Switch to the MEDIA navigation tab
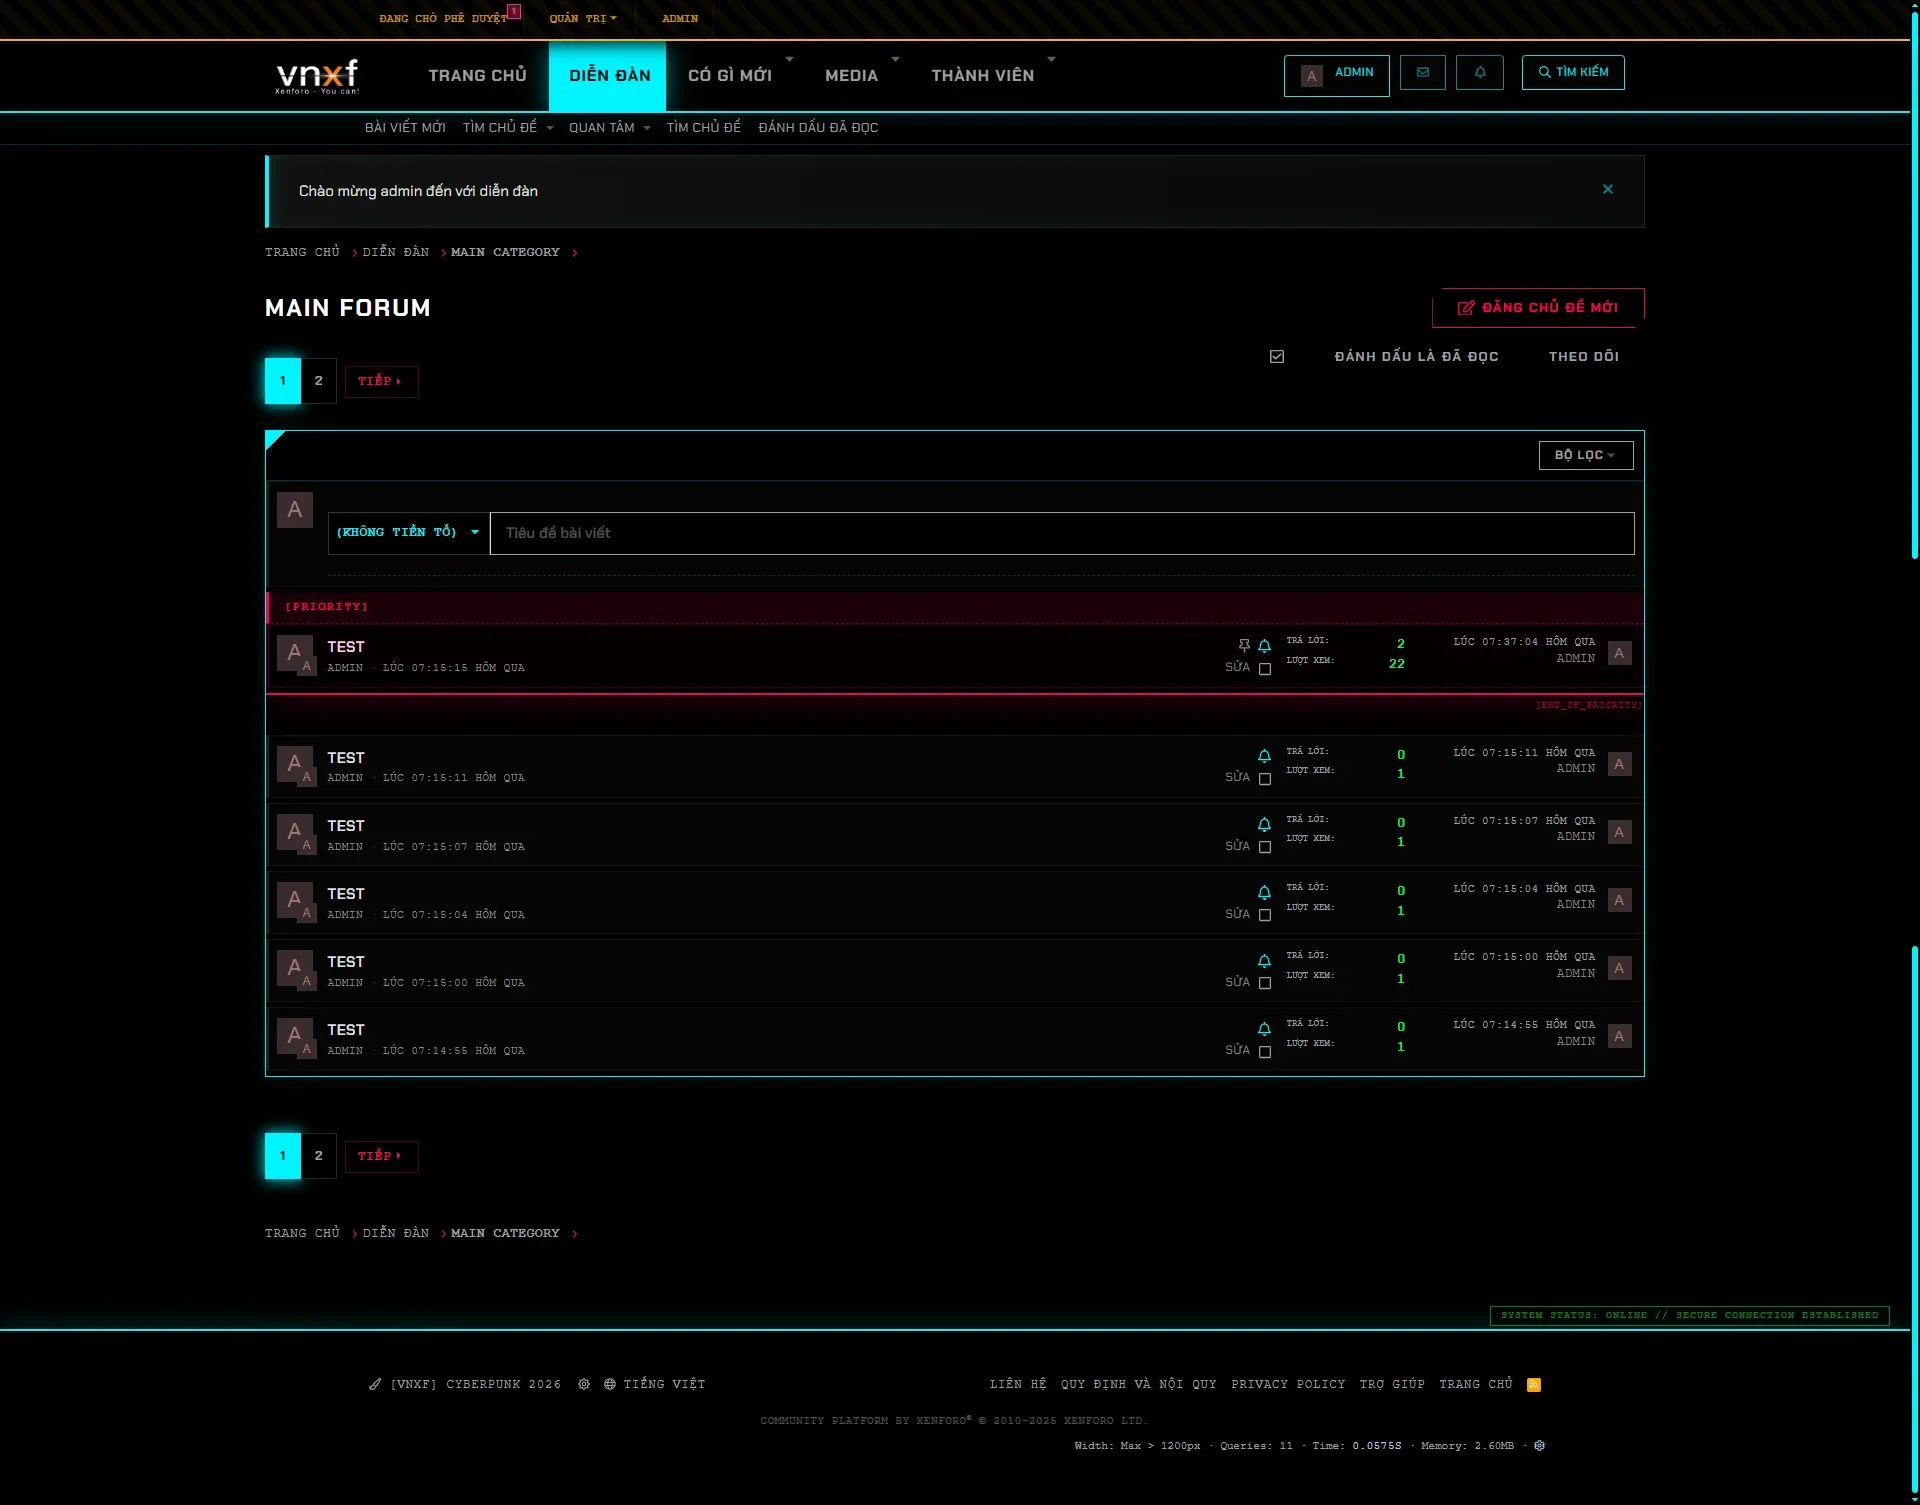This screenshot has width=1920, height=1505. click(x=852, y=74)
